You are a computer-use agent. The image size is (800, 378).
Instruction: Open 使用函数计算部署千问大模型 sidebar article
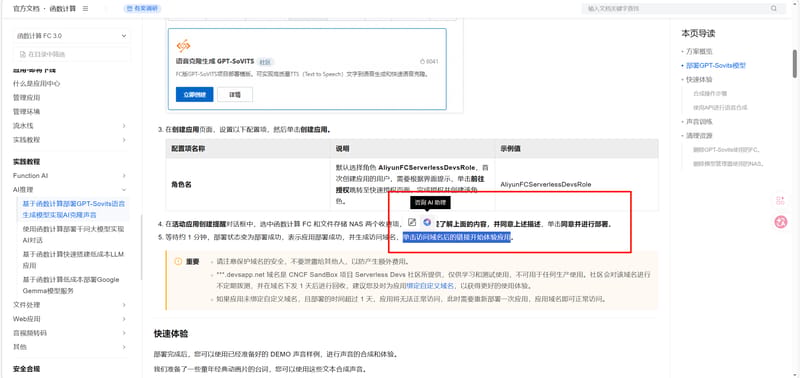point(73,235)
